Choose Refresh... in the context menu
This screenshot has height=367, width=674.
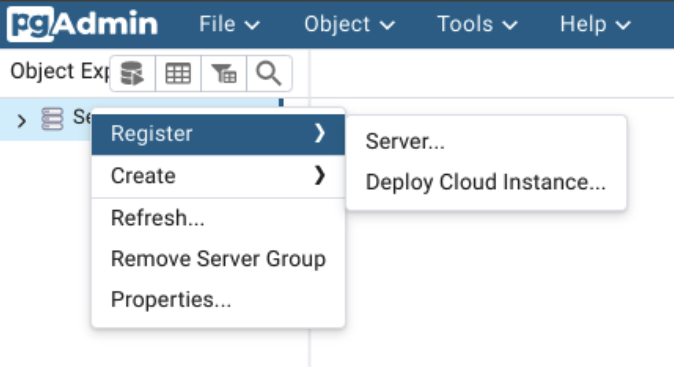[x=218, y=218]
